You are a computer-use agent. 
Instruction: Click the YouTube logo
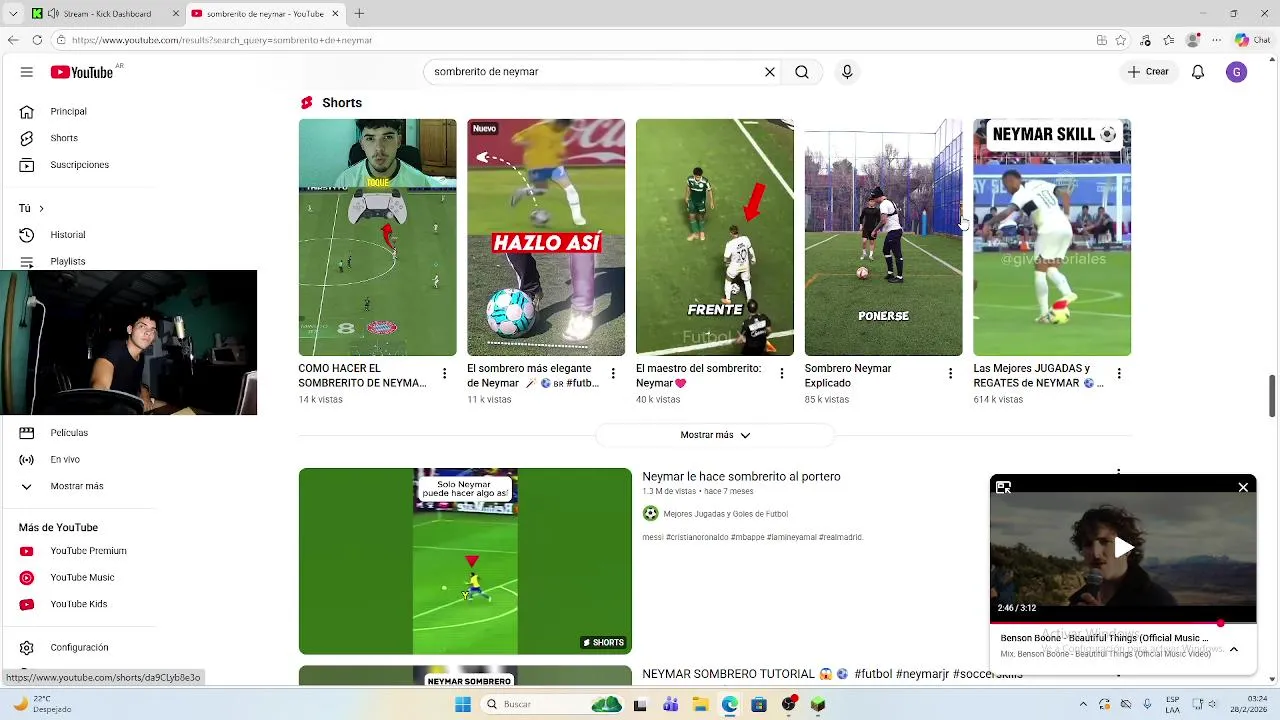pos(82,72)
